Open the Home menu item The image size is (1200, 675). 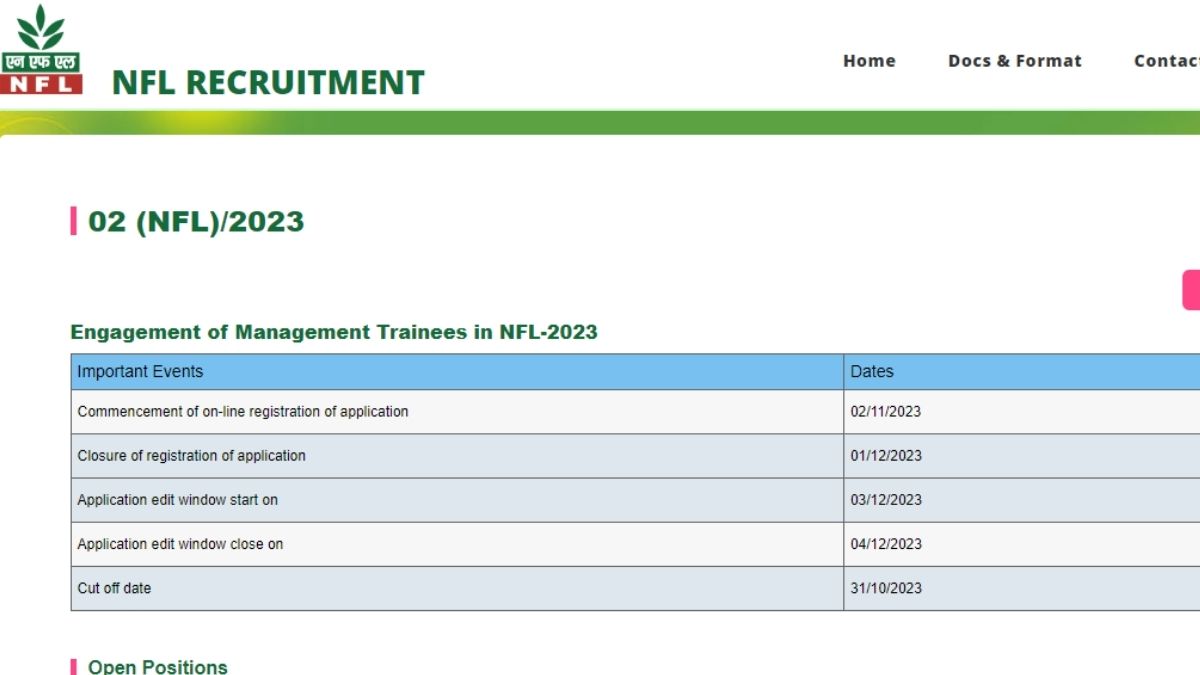click(869, 61)
